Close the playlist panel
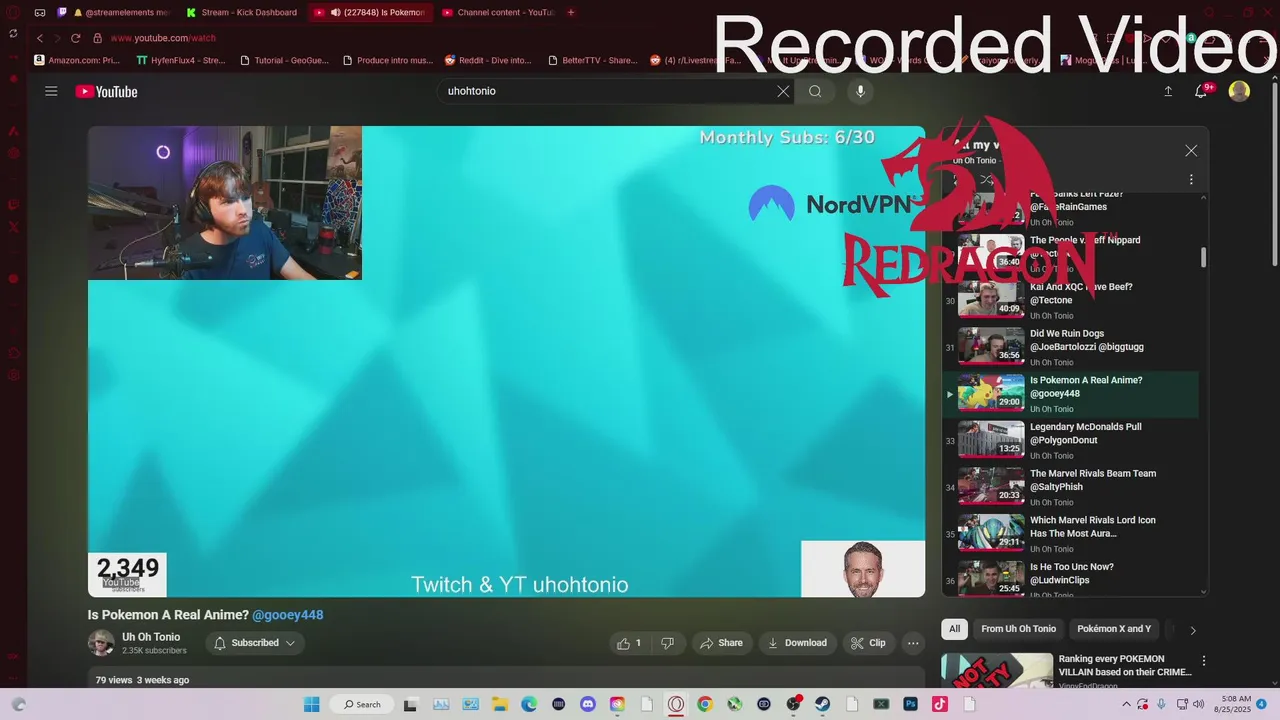The height and width of the screenshot is (720, 1280). tap(1191, 150)
